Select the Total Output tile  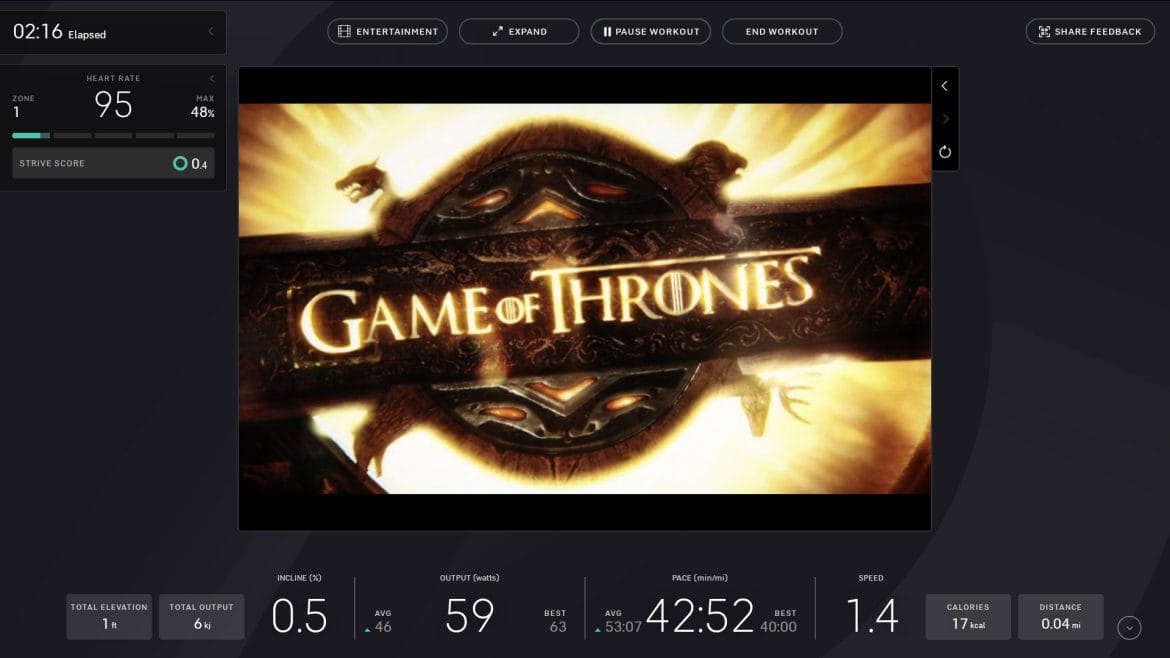pyautogui.click(x=201, y=616)
